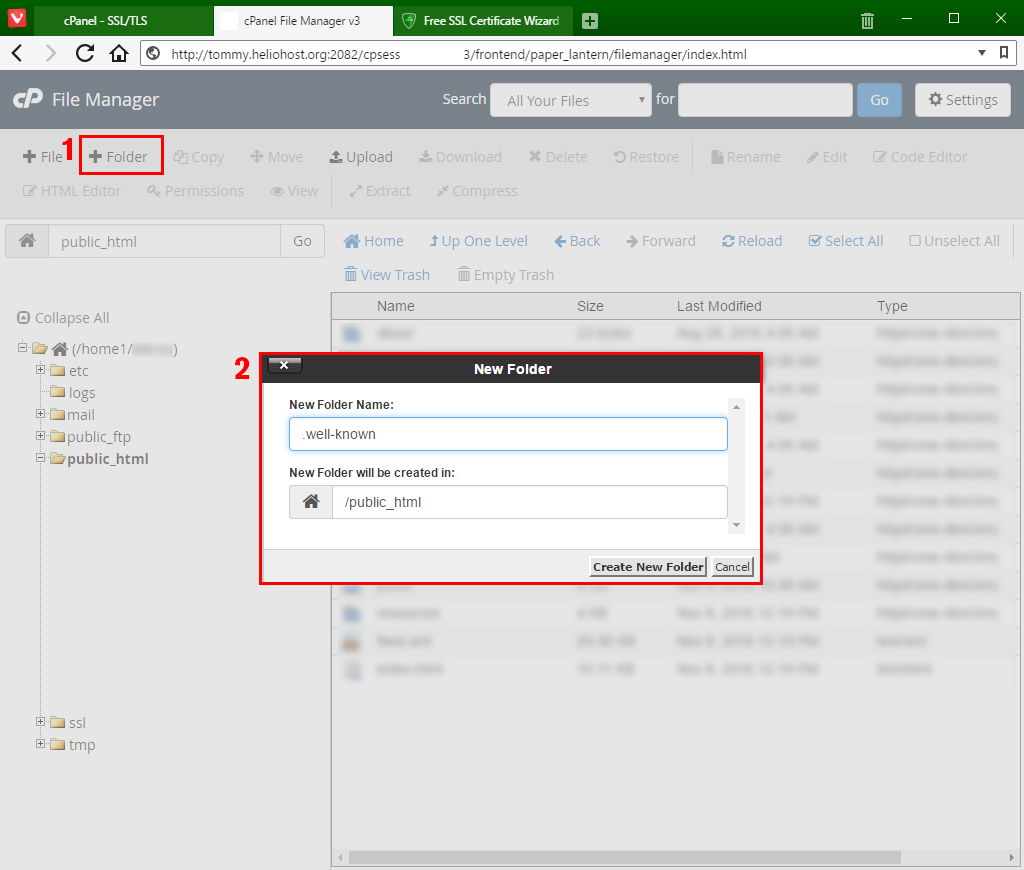Click home icon in New Folder dialog
This screenshot has width=1024, height=870.
click(x=312, y=502)
